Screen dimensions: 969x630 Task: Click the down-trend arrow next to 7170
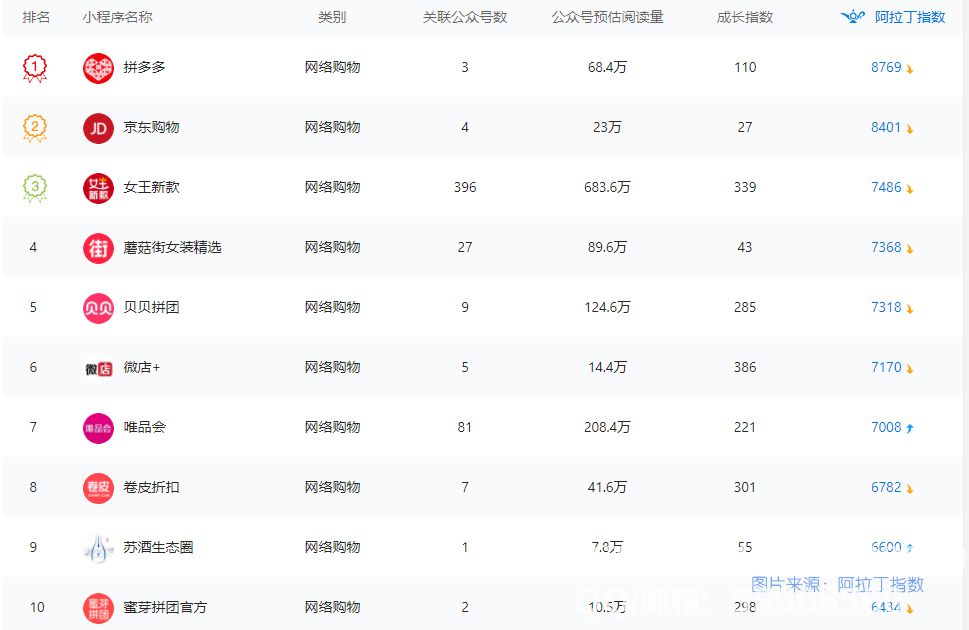[x=910, y=369]
